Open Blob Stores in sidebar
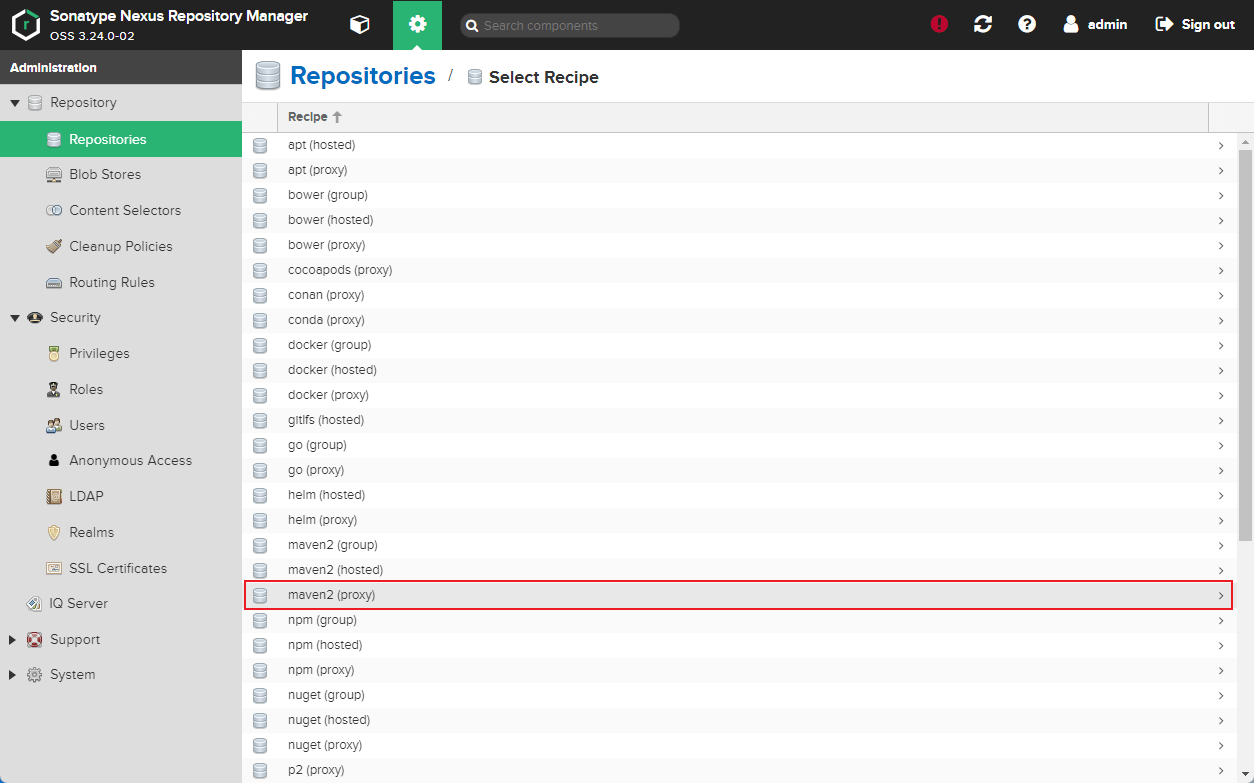Image resolution: width=1254 pixels, height=783 pixels. [121, 174]
